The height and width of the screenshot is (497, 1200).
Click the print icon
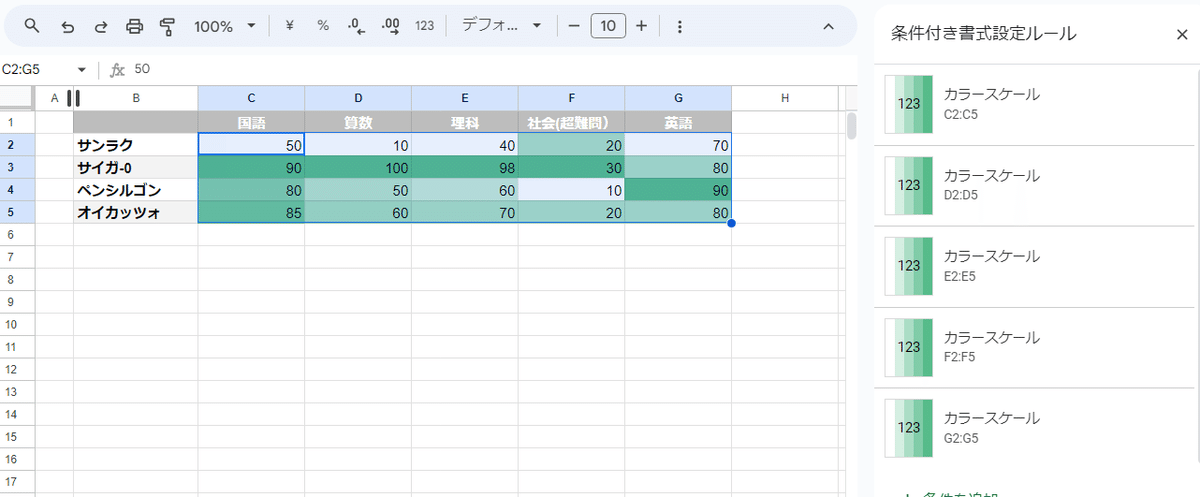[134, 26]
